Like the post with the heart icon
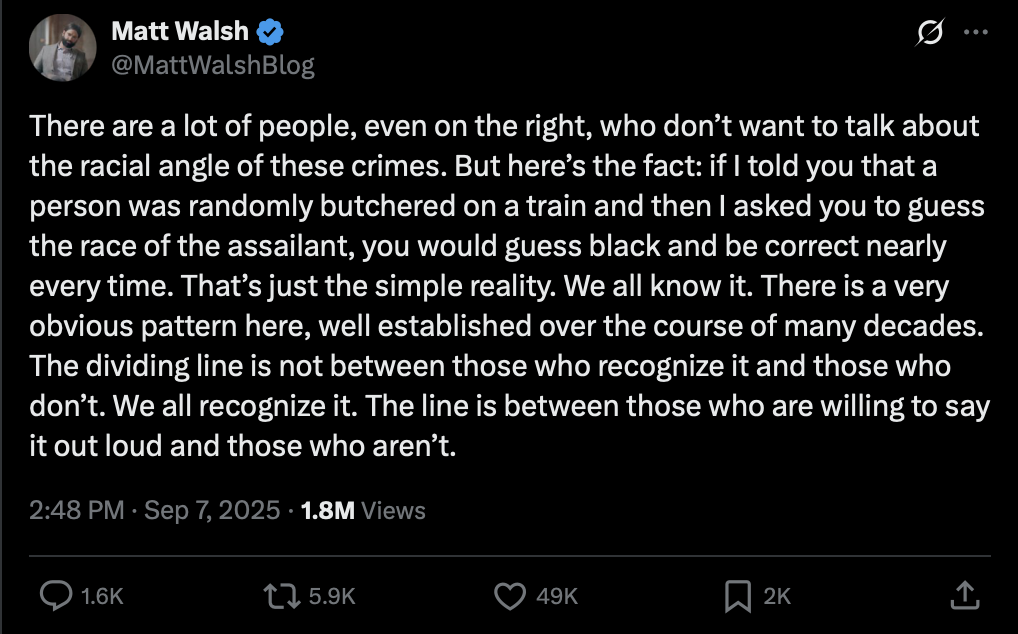Screen dimensions: 1018x634 510,596
